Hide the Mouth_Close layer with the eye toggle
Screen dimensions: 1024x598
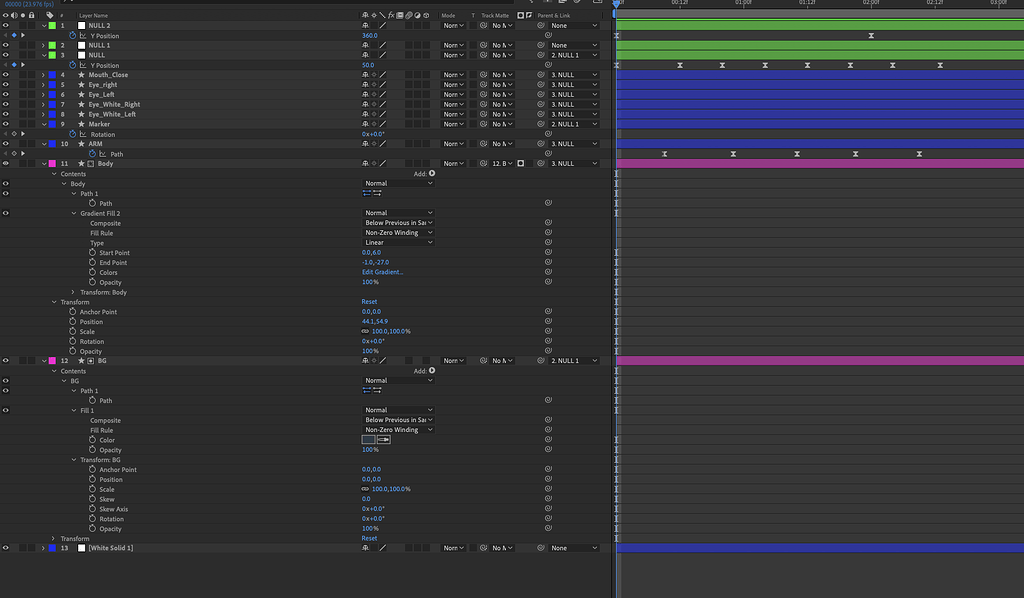click(6, 74)
